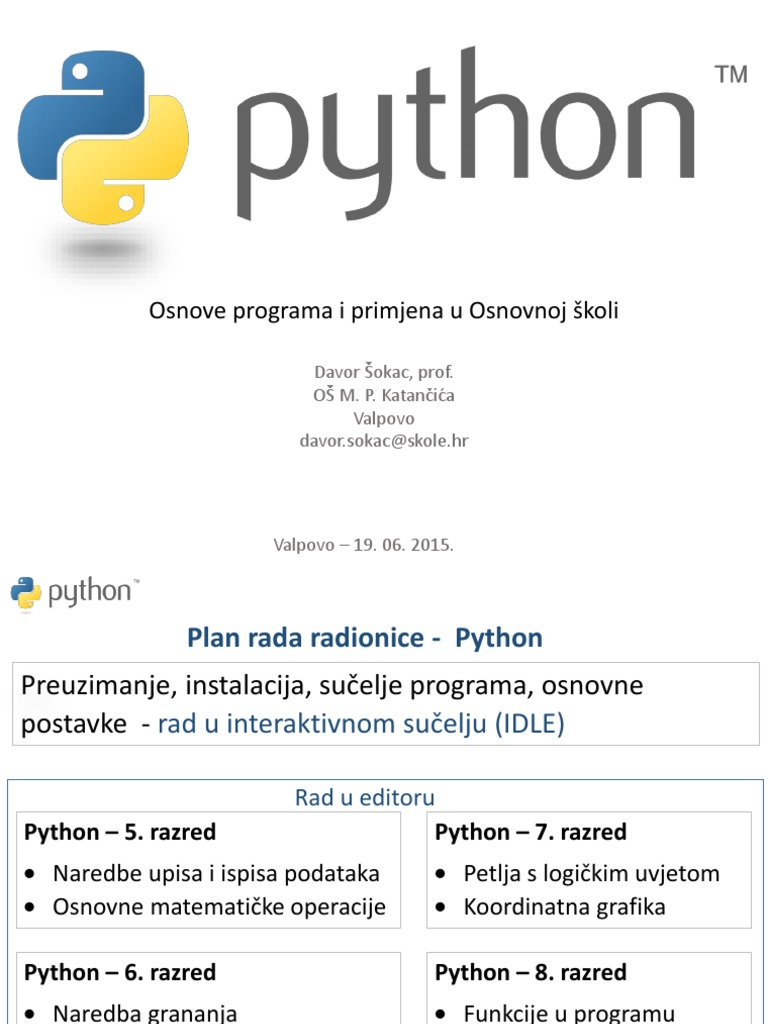Click the TM trademark symbol beside python
The image size is (768, 1024).
(x=731, y=74)
